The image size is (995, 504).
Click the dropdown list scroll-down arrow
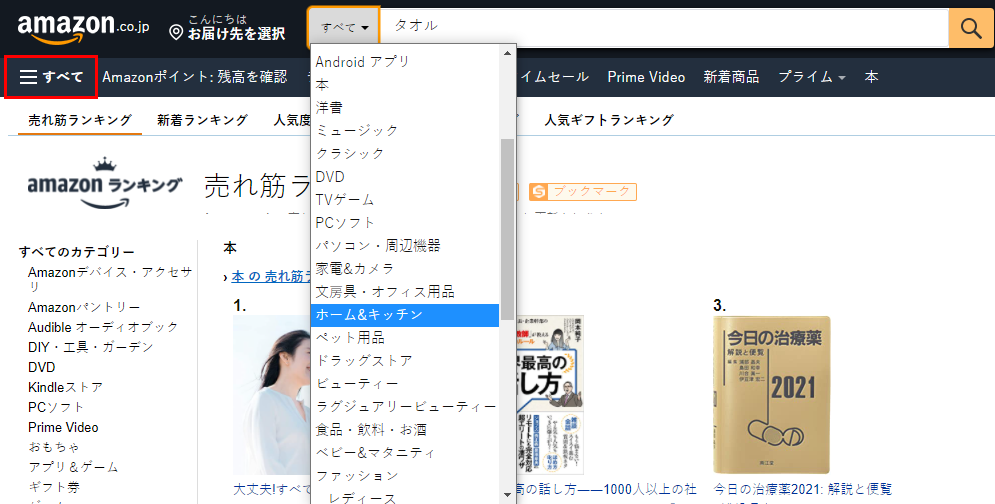(x=507, y=495)
